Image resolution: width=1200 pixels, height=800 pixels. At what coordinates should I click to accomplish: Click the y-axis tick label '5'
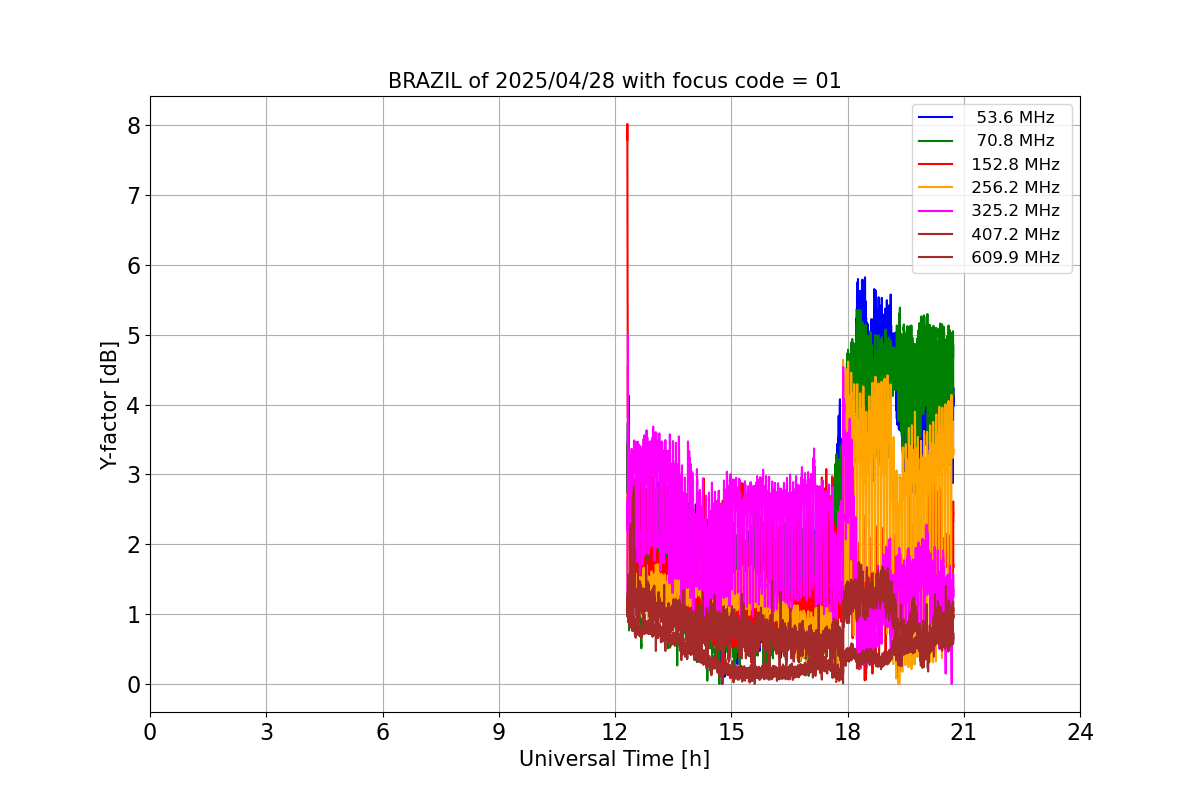(x=133, y=335)
